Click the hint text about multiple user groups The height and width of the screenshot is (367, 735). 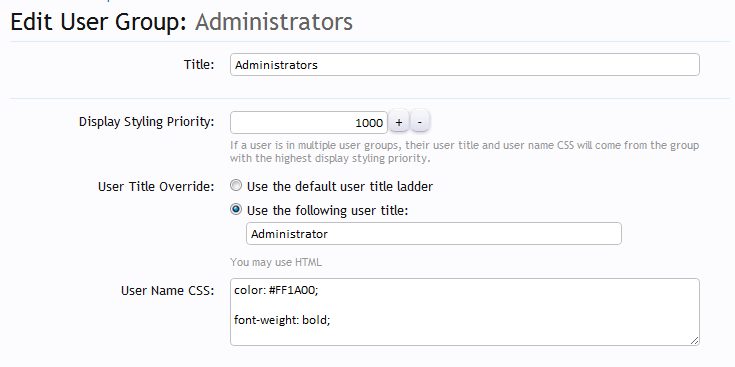point(465,151)
